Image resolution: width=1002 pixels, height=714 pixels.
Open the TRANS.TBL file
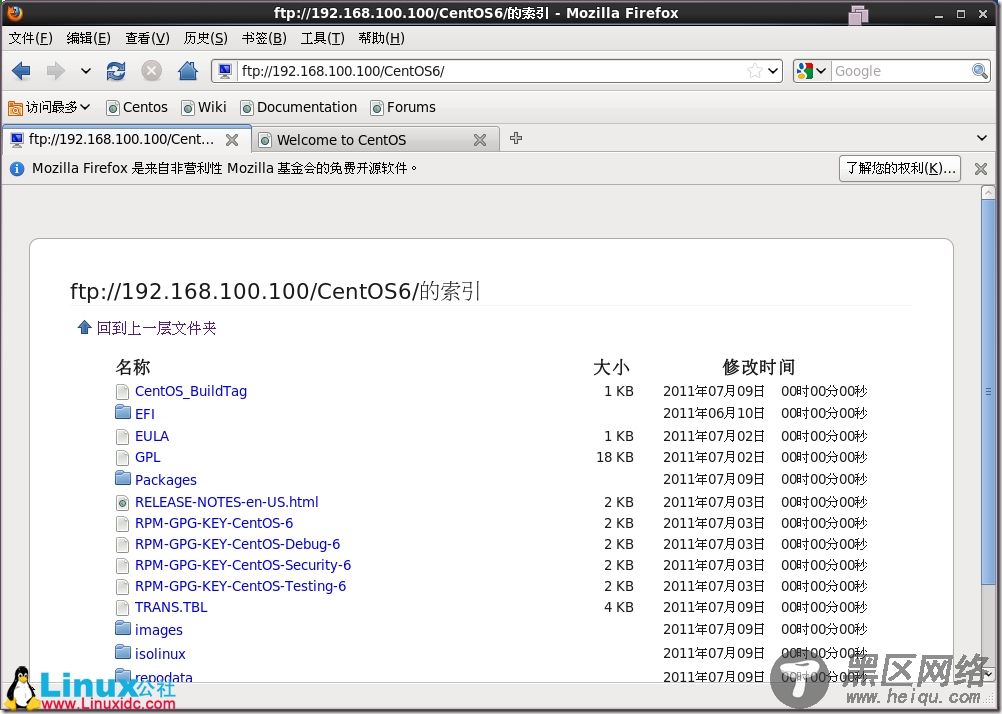click(171, 607)
